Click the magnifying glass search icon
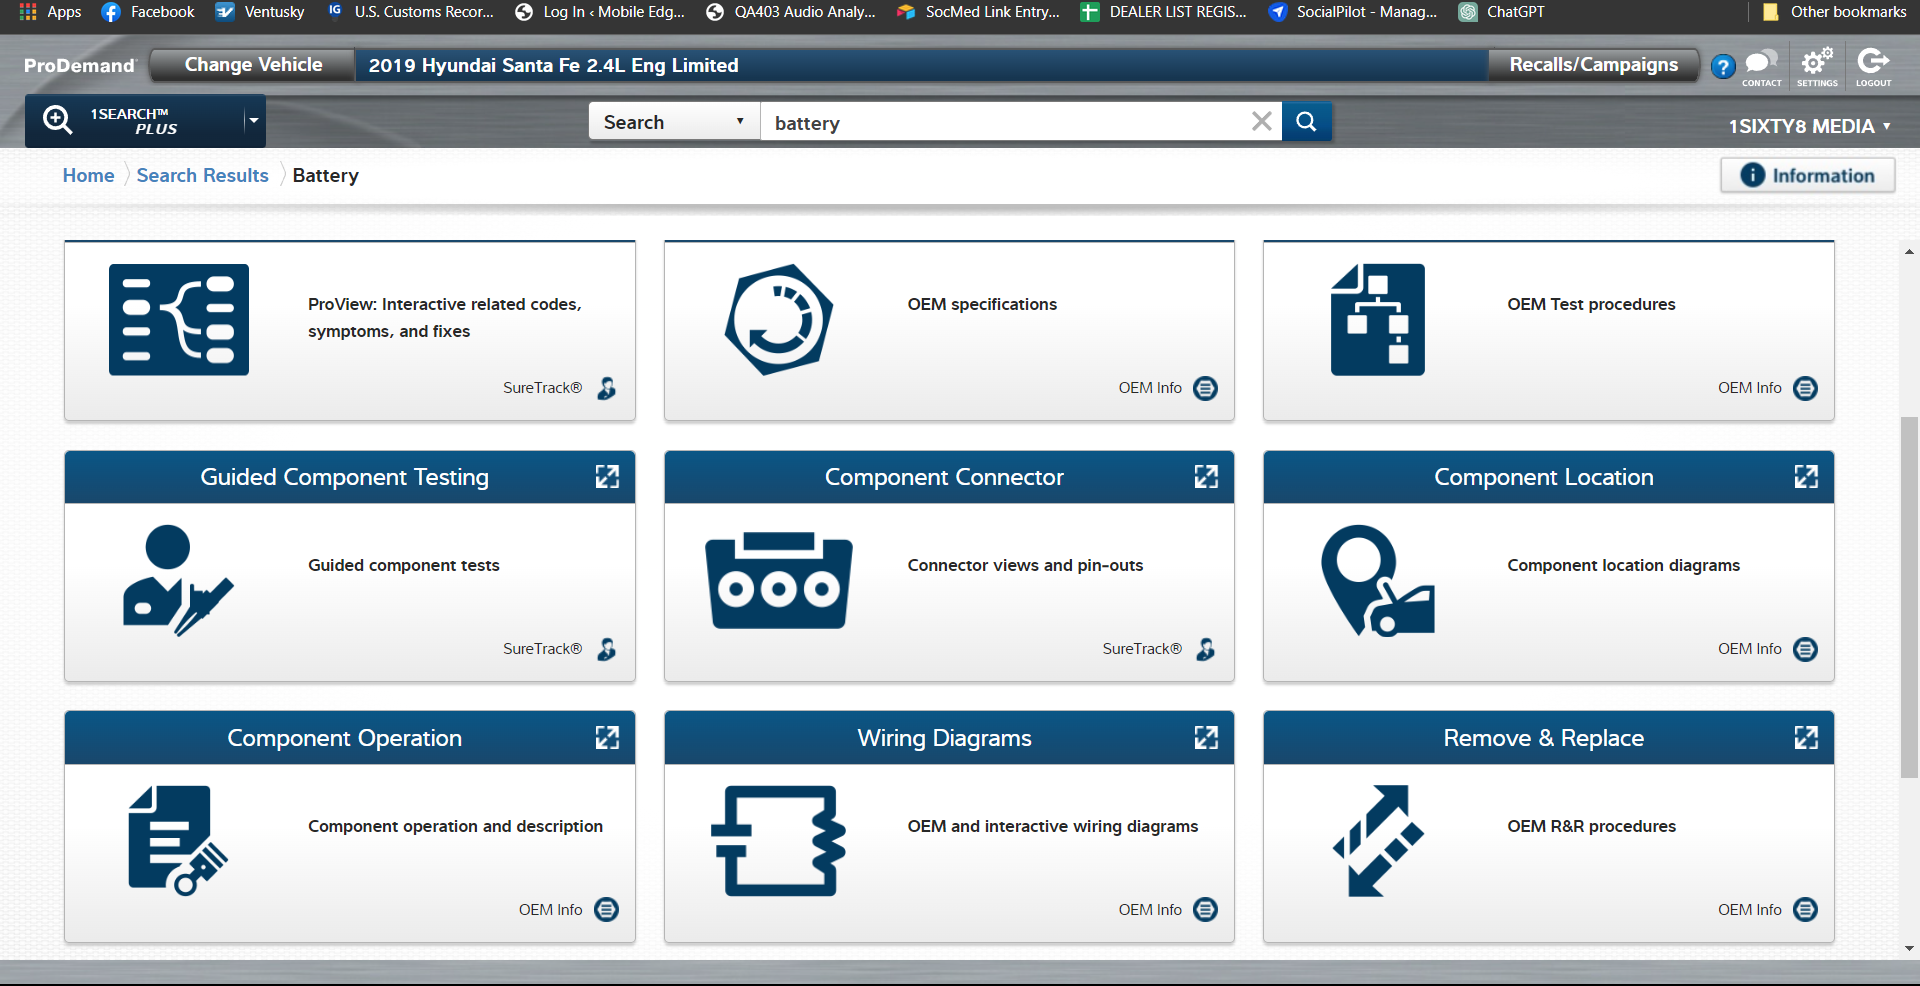Image resolution: width=1920 pixels, height=986 pixels. tap(1306, 121)
